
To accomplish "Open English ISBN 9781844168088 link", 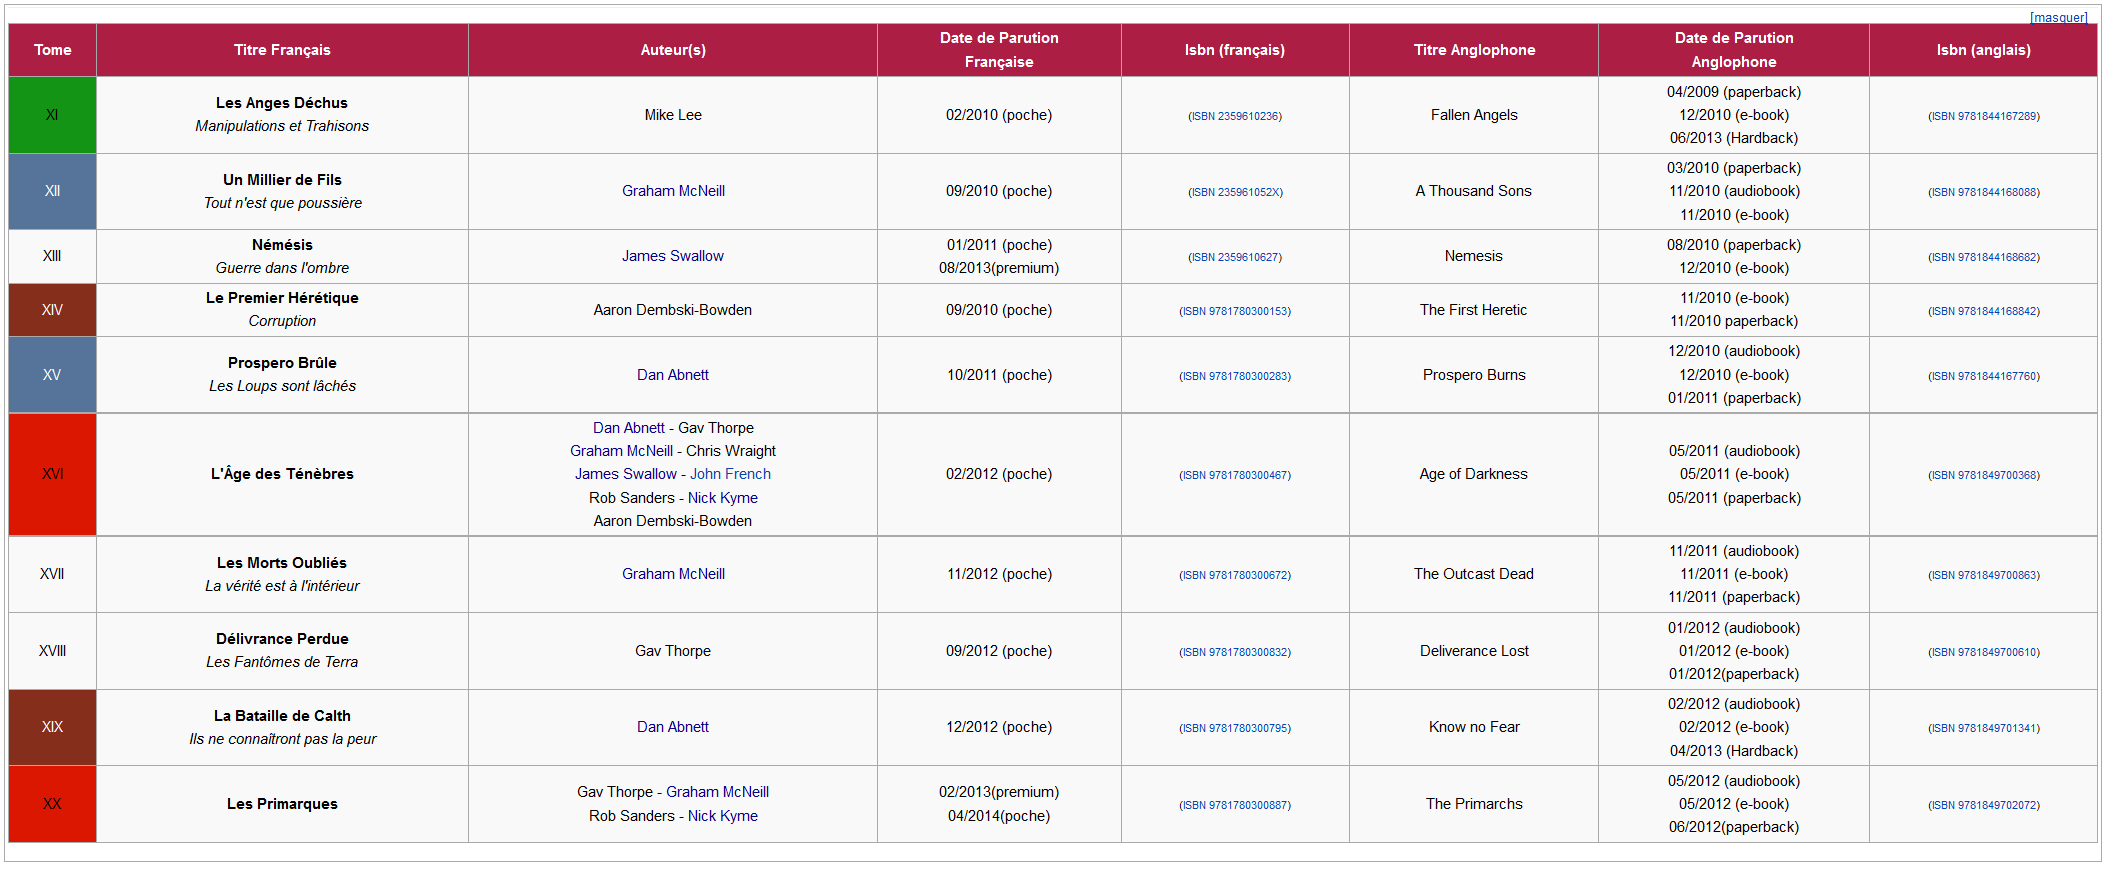I will click(1984, 192).
